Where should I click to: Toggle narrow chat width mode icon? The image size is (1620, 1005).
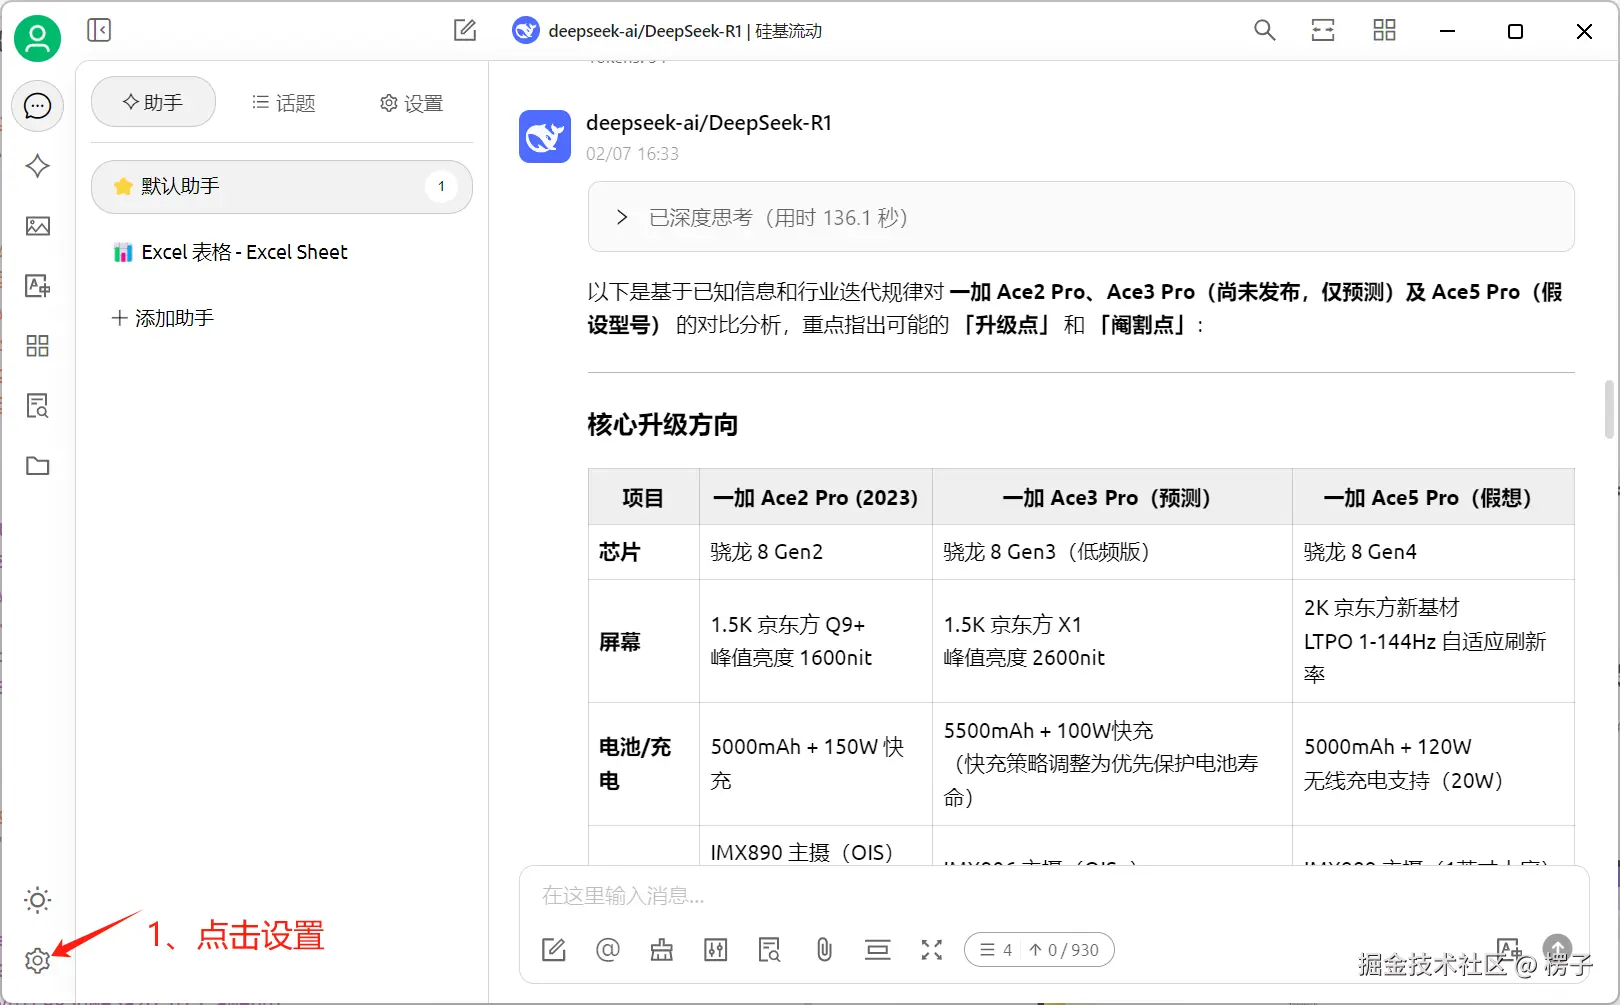pyautogui.click(x=1323, y=30)
